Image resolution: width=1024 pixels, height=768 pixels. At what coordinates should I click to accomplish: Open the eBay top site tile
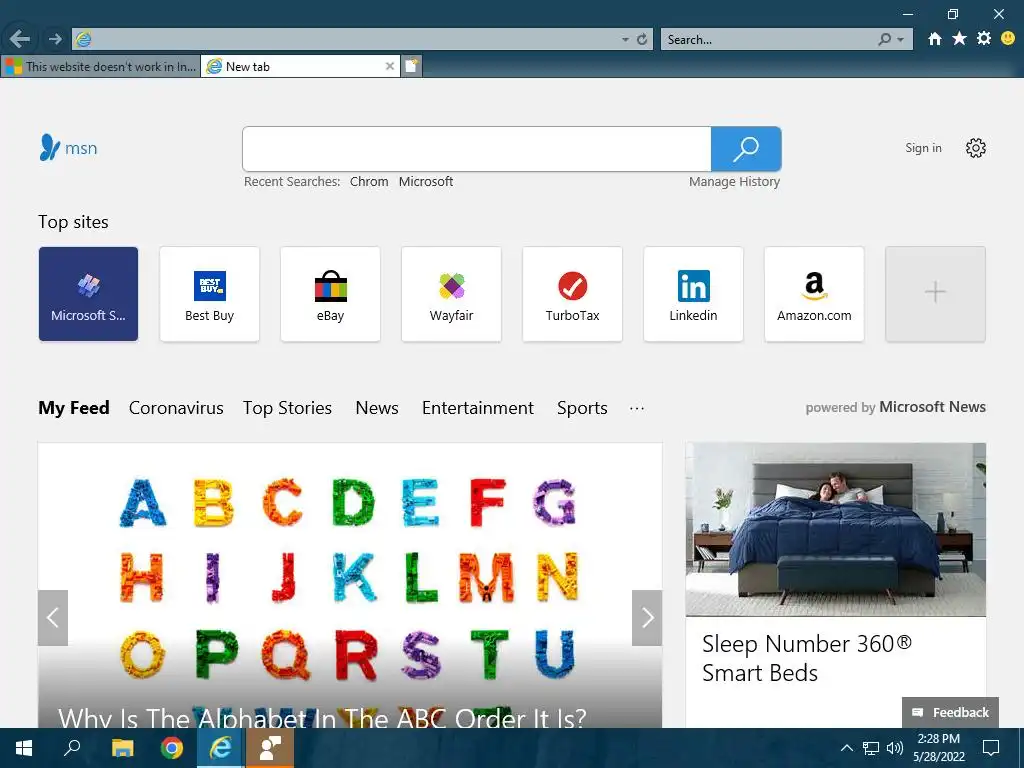pos(330,294)
